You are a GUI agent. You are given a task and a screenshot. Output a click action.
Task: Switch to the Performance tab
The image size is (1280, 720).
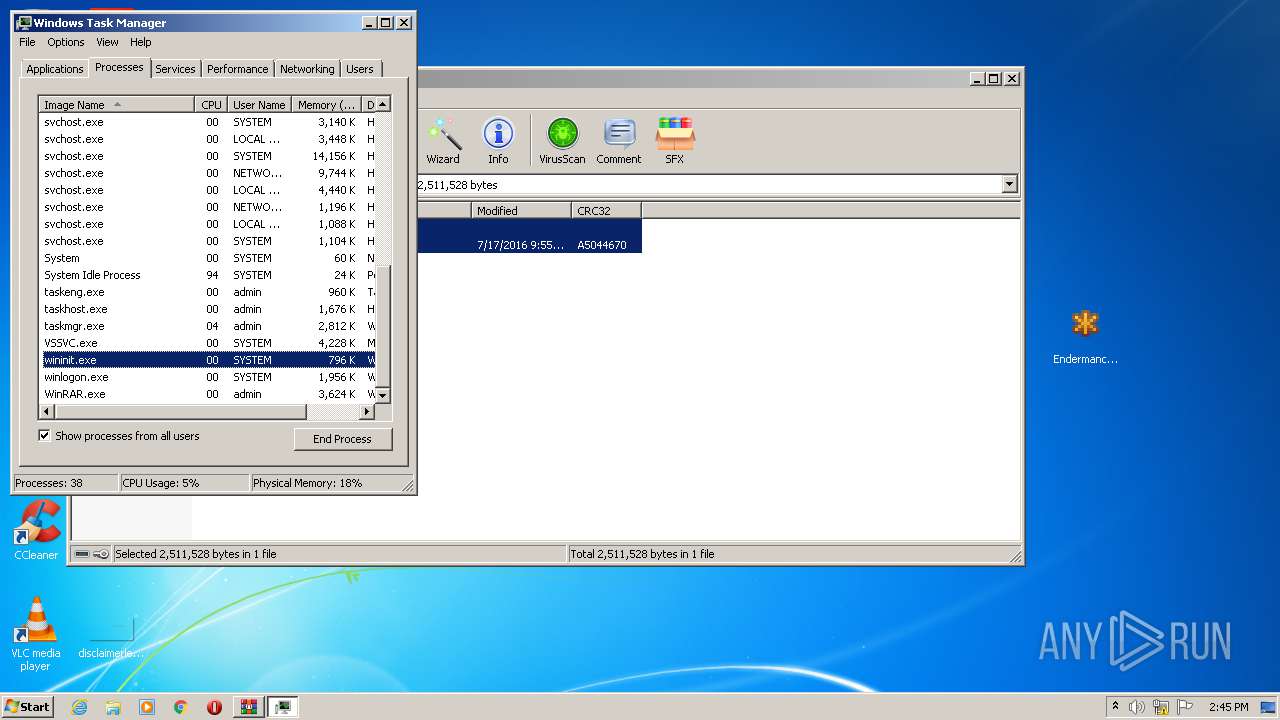pyautogui.click(x=237, y=69)
